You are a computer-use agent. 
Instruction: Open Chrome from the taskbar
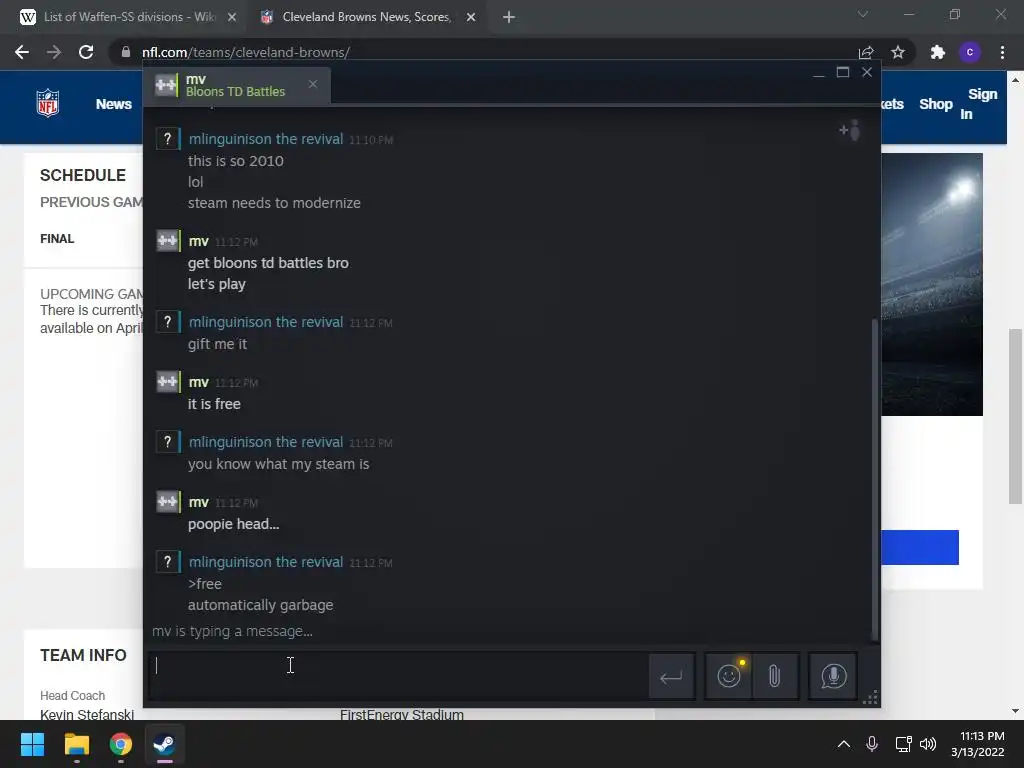coord(121,744)
